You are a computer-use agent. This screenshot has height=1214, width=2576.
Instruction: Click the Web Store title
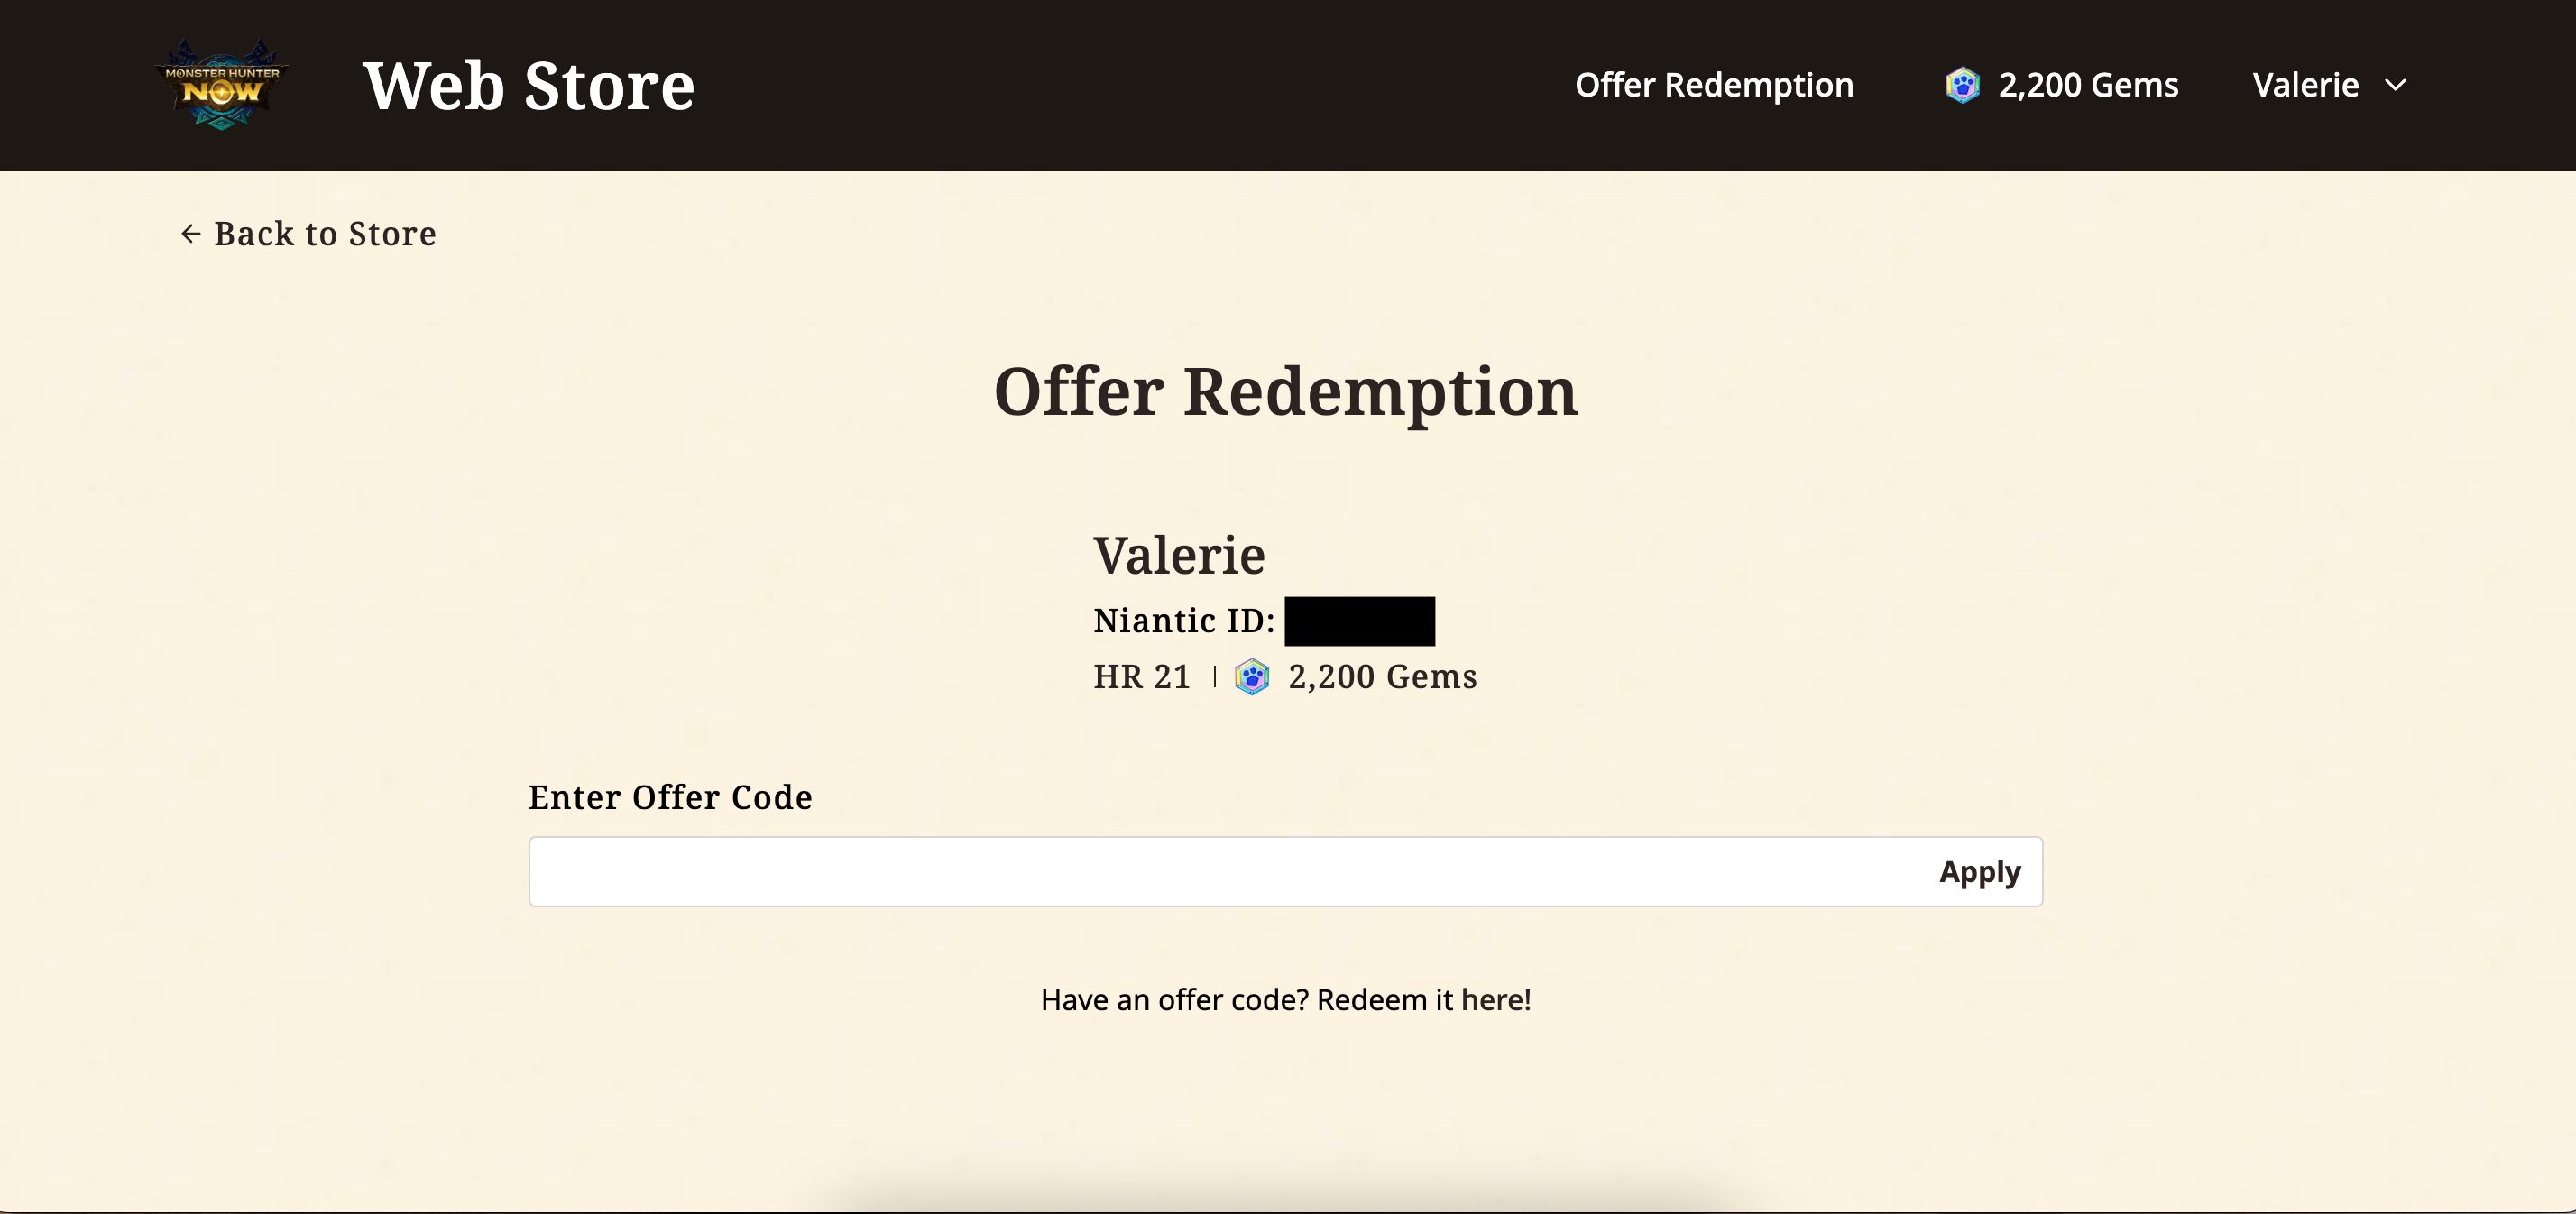click(528, 86)
